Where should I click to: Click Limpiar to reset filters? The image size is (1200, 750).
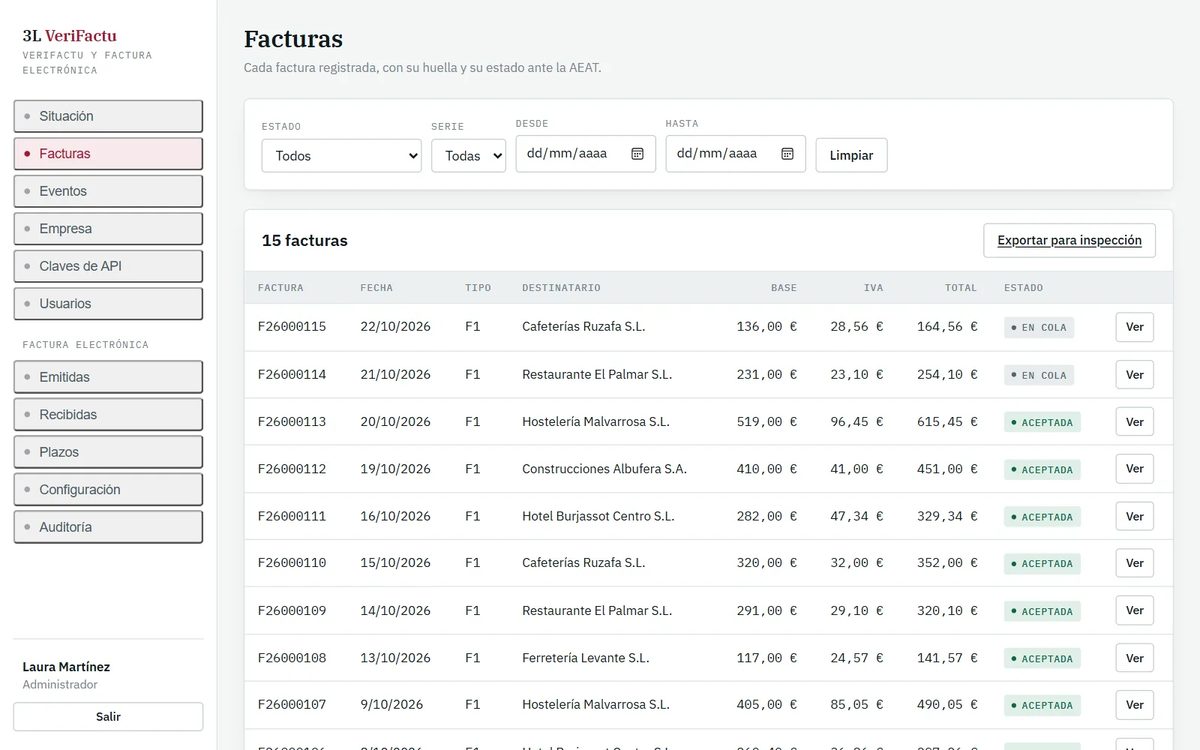[851, 155]
